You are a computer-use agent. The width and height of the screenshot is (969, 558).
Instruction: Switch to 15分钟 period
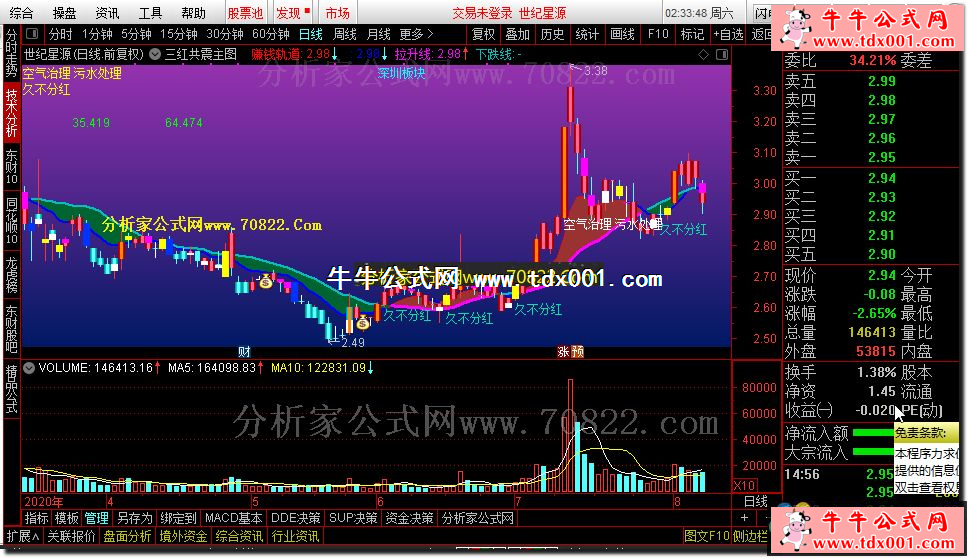click(179, 34)
